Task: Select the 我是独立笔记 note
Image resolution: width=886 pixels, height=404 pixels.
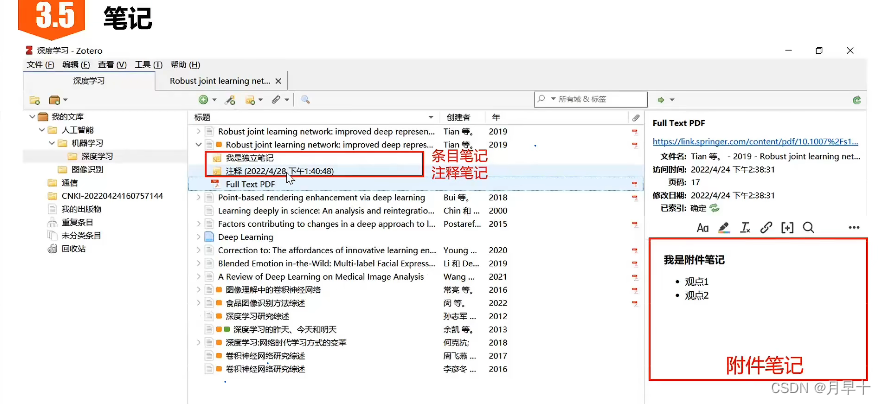Action: (x=250, y=158)
